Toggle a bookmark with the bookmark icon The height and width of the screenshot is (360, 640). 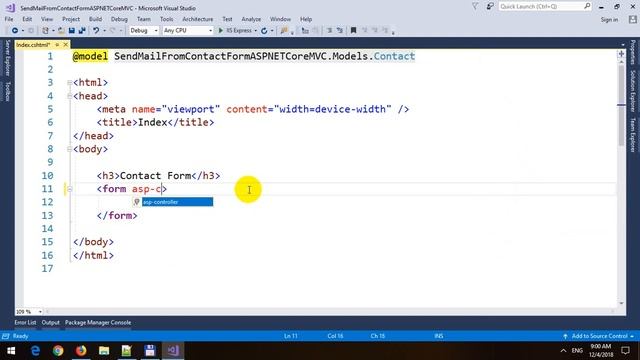(354, 31)
